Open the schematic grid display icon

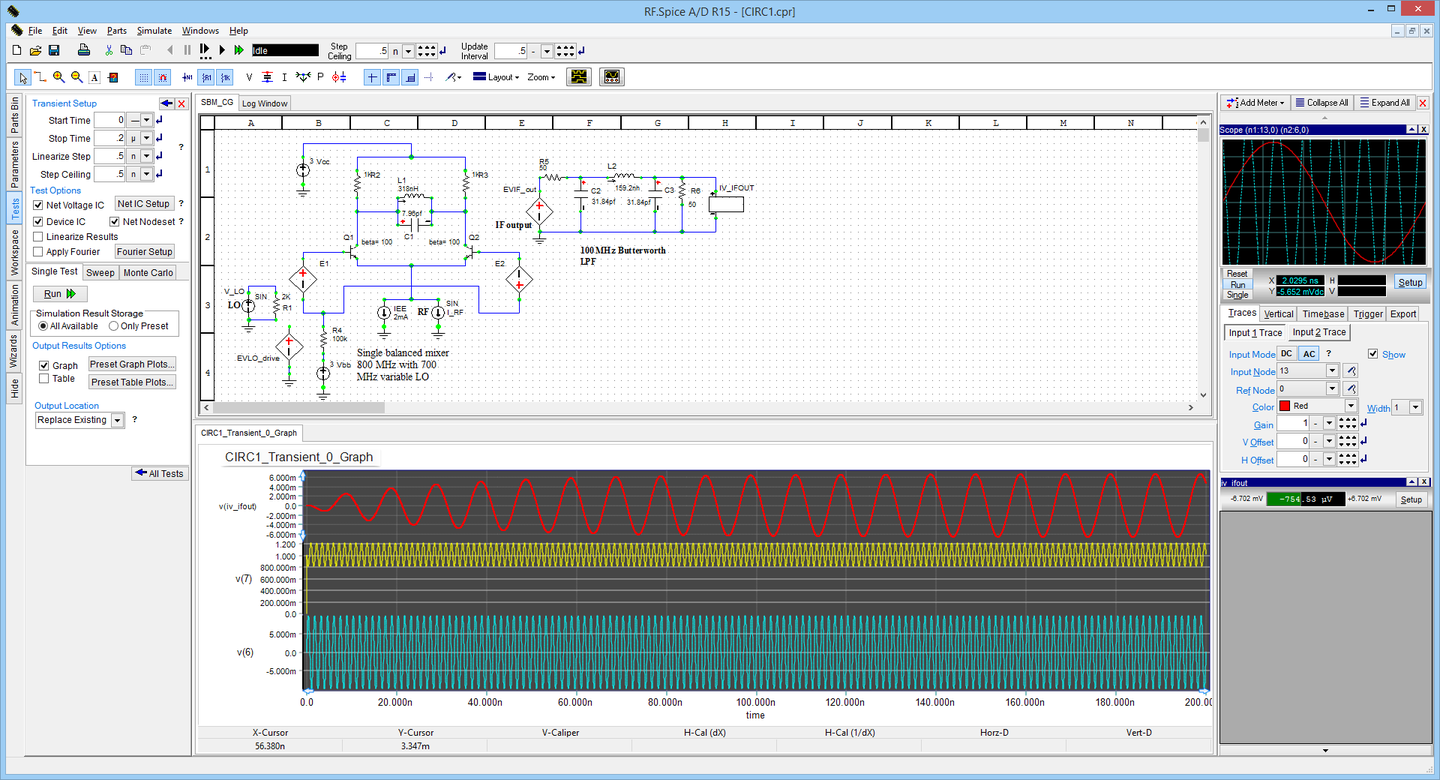tap(143, 76)
